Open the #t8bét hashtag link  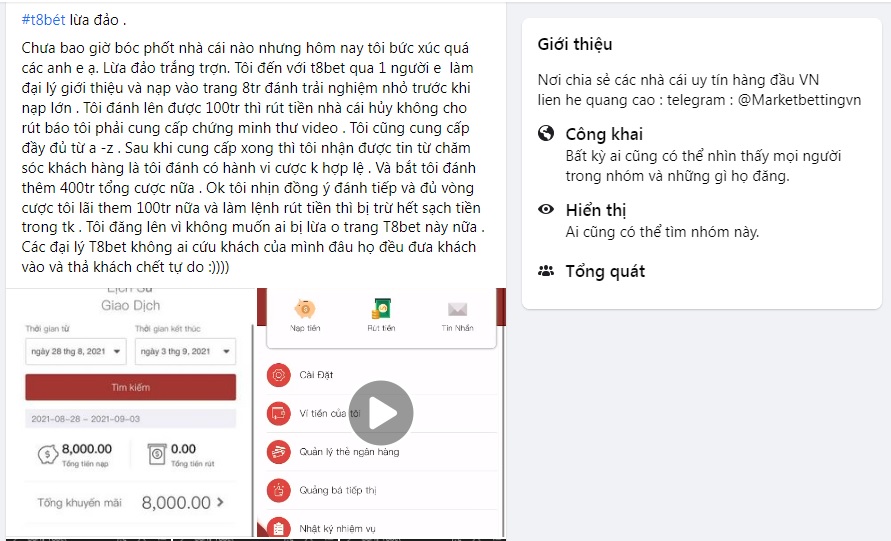pyautogui.click(x=43, y=20)
